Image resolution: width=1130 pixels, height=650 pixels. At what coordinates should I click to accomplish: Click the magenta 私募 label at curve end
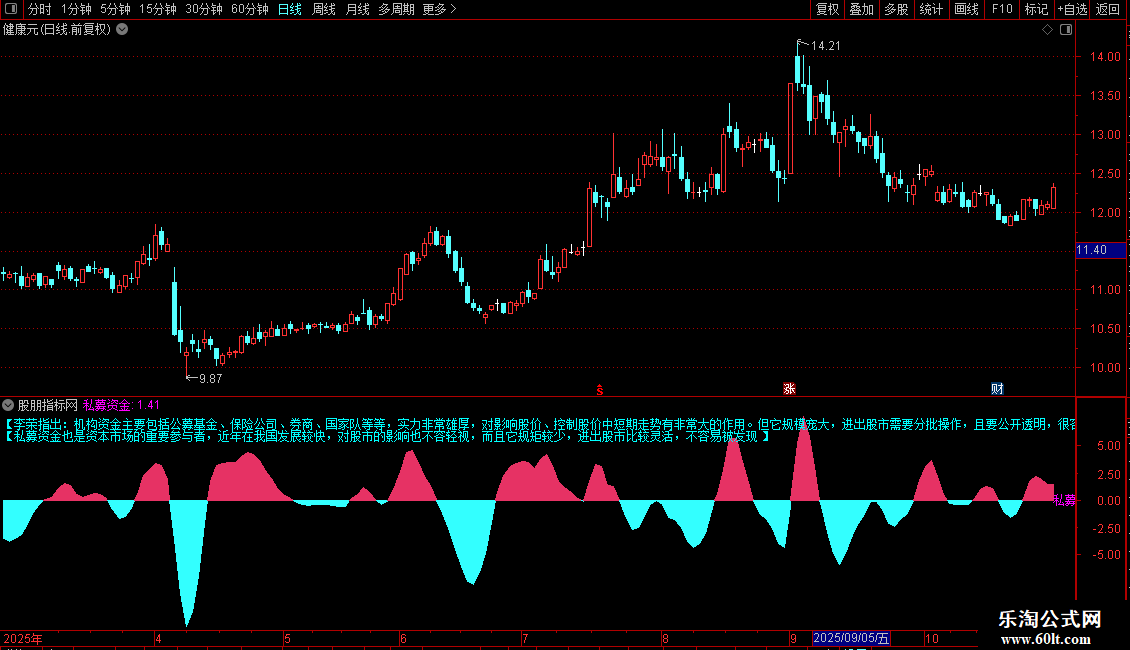1064,500
